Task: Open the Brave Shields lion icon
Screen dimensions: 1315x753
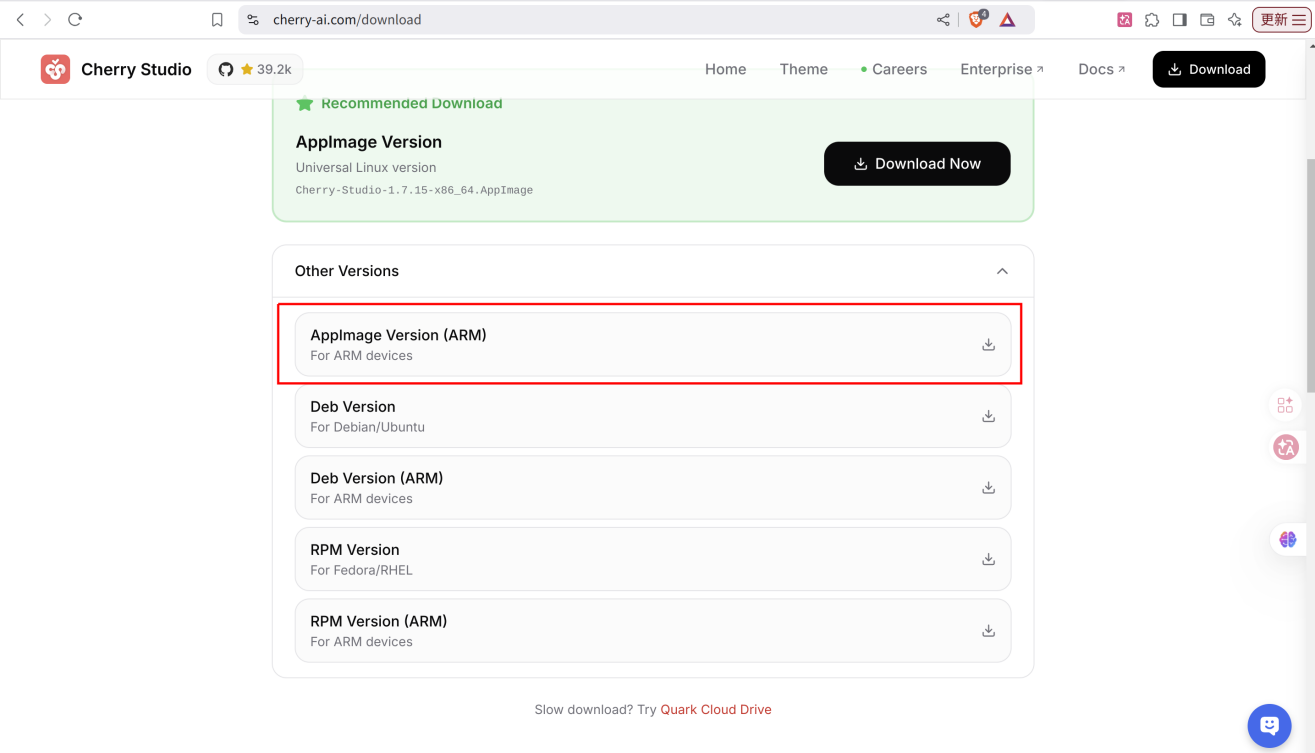Action: 977,19
